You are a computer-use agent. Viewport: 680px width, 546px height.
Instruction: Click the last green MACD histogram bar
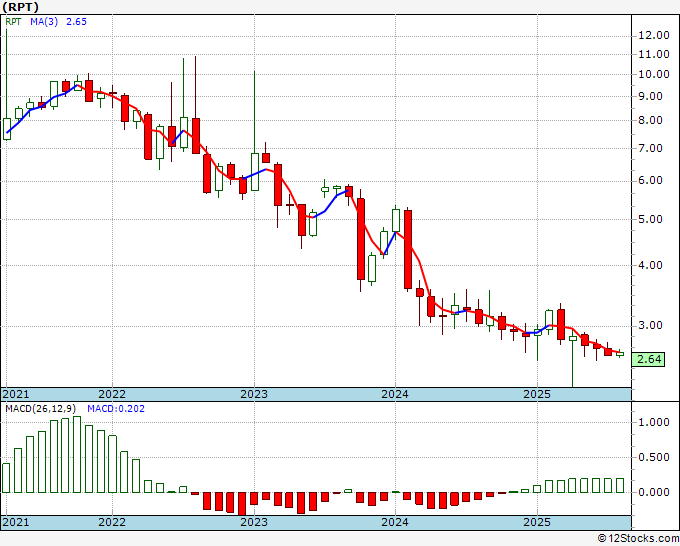[620, 486]
